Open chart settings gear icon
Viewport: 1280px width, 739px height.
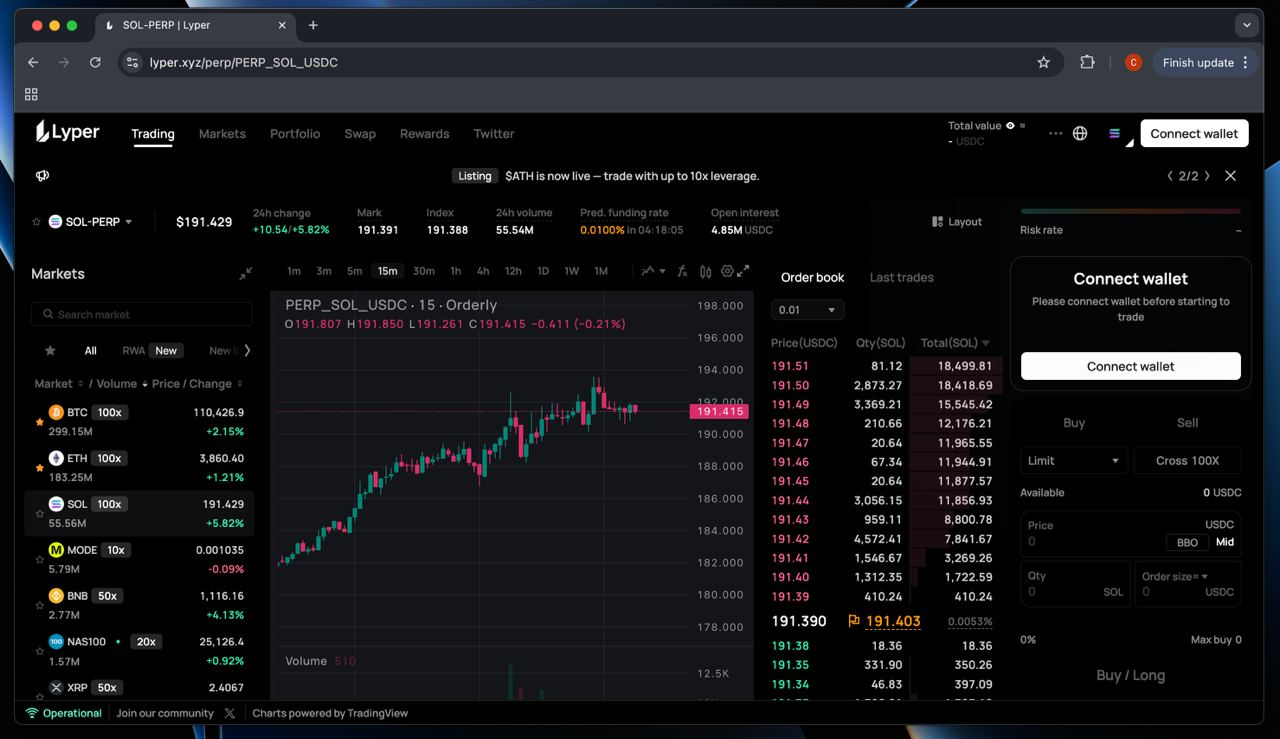(x=727, y=271)
